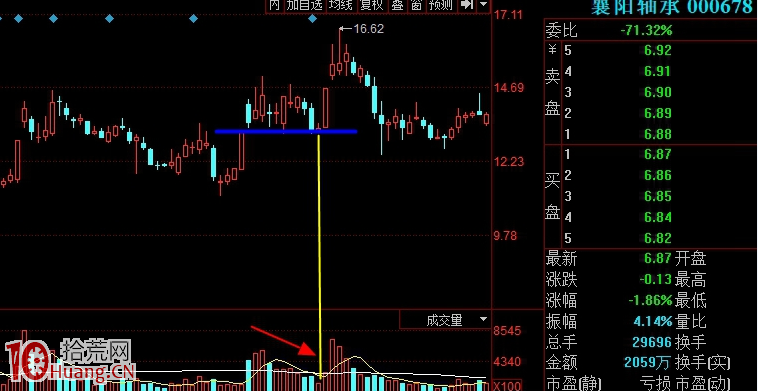Click the 最低 low price label

coord(691,300)
